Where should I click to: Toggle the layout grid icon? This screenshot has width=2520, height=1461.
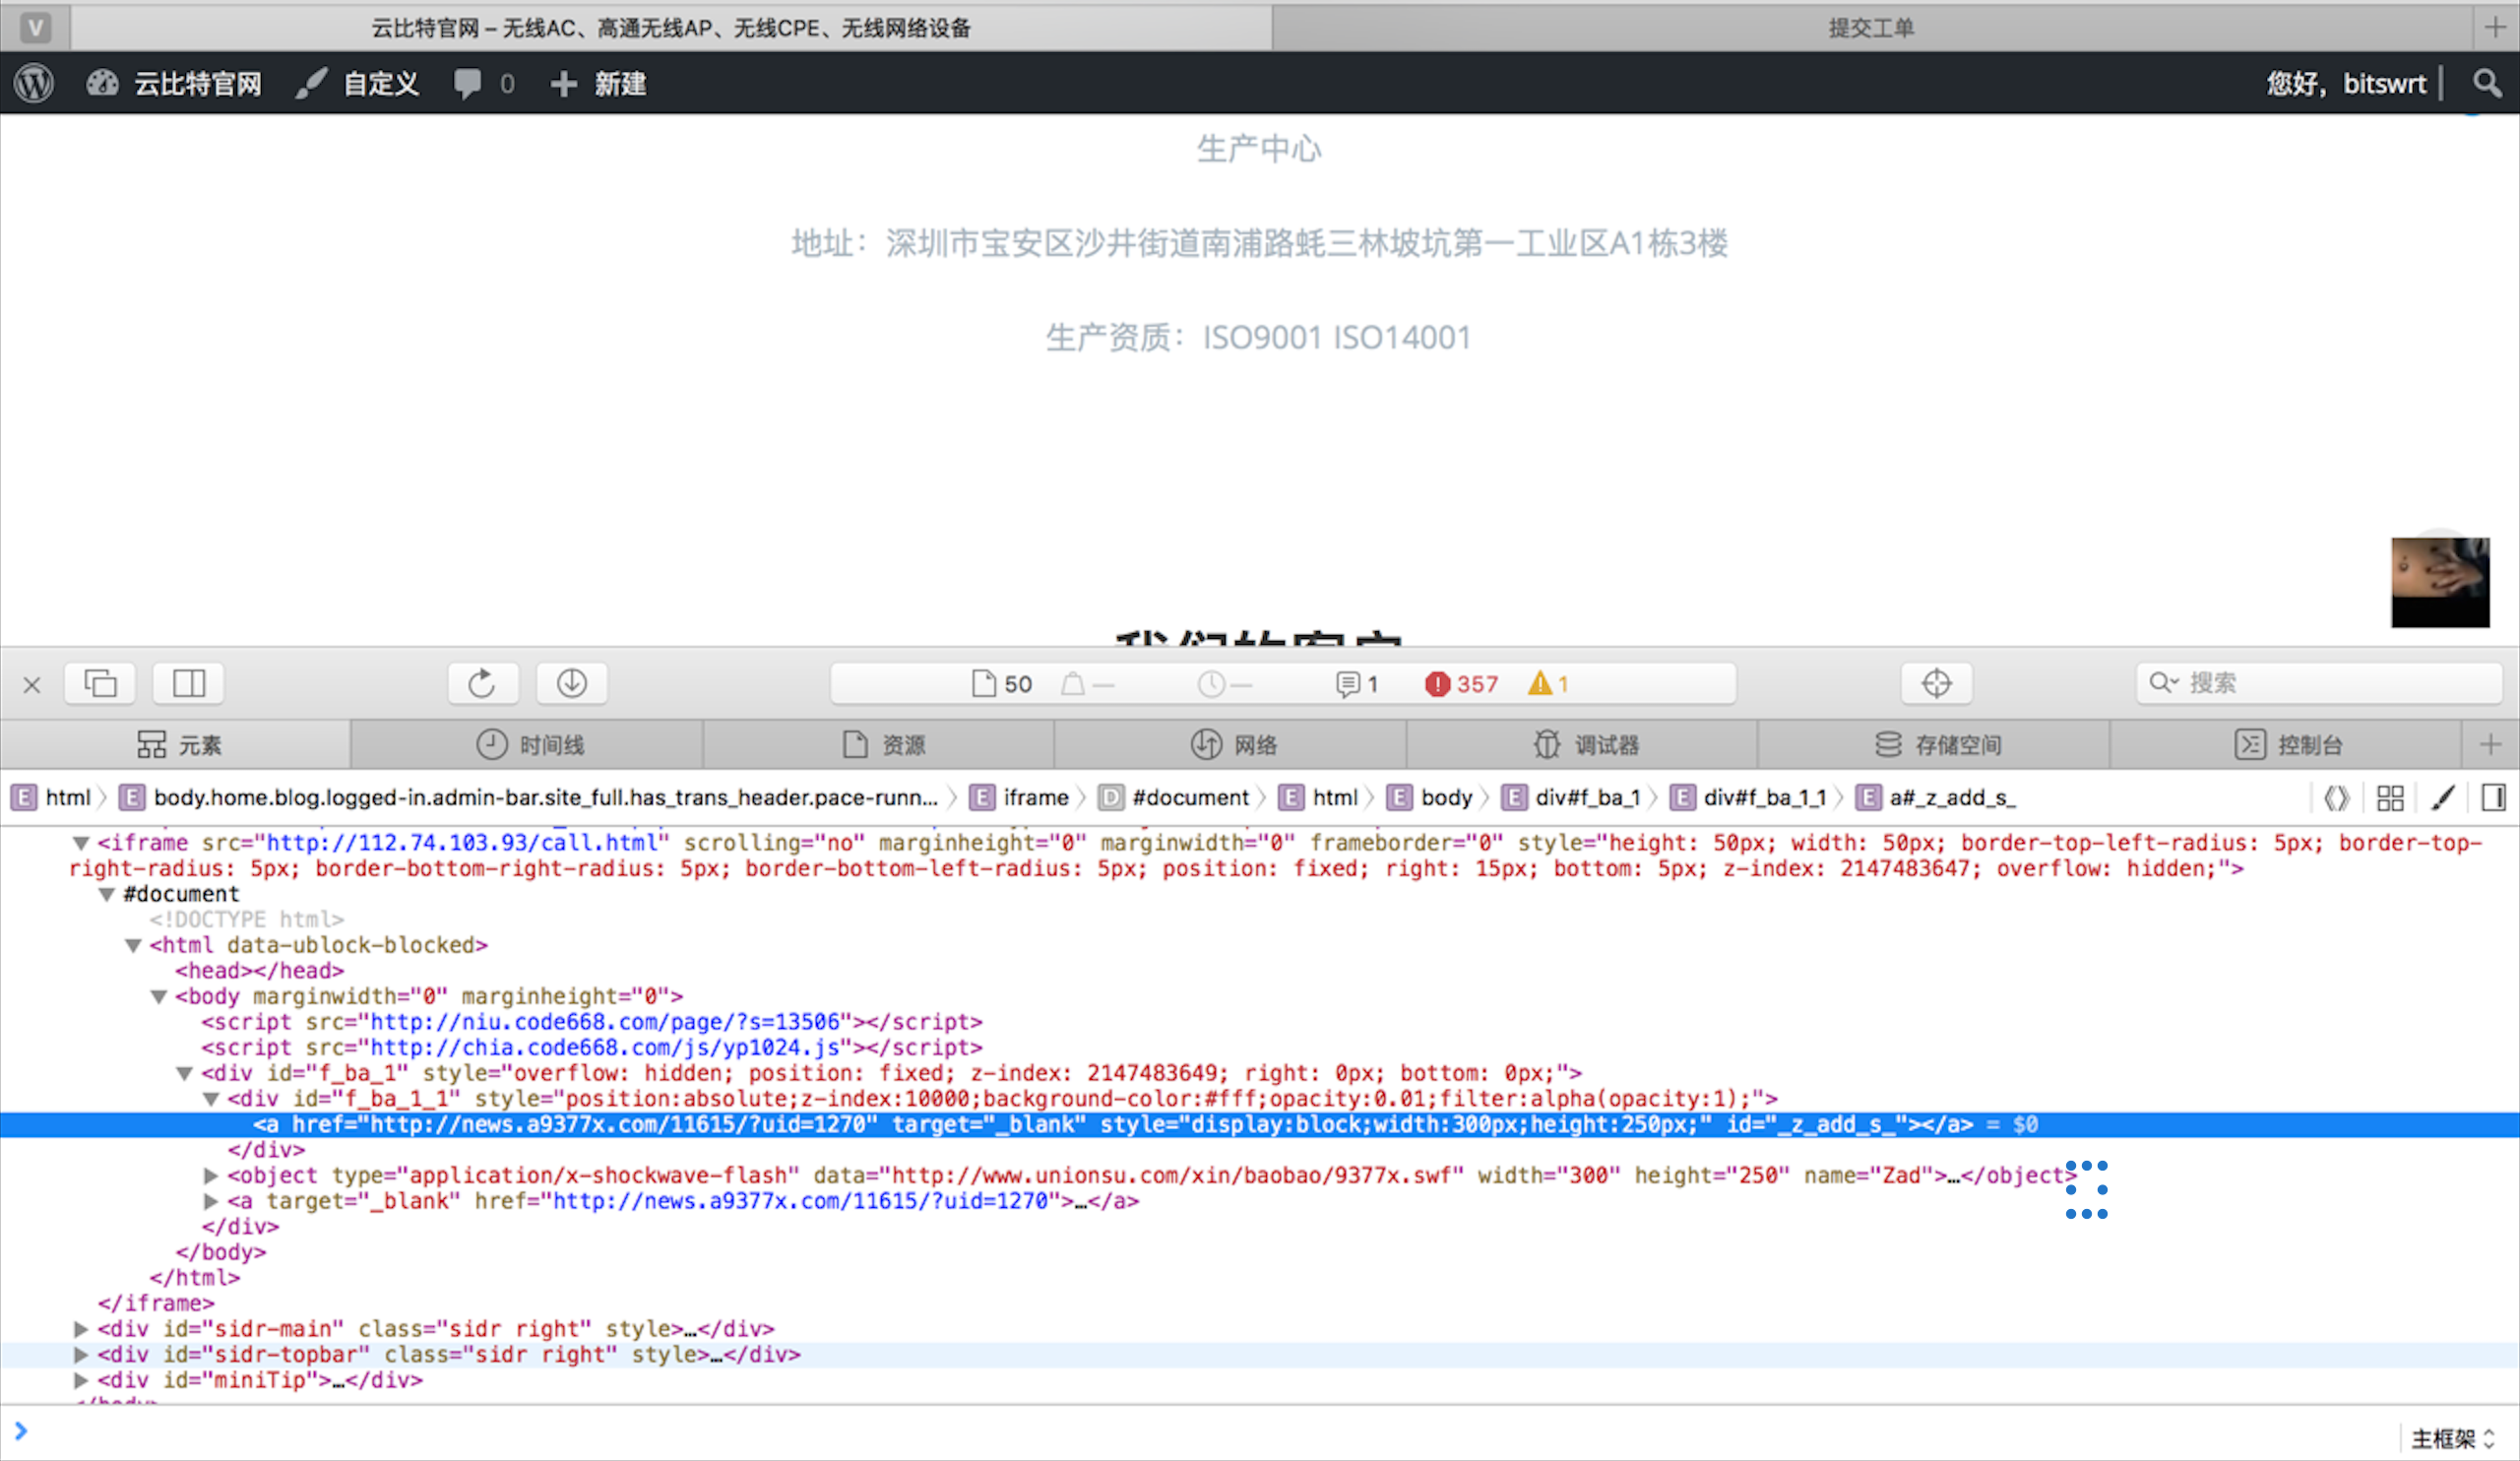2390,797
